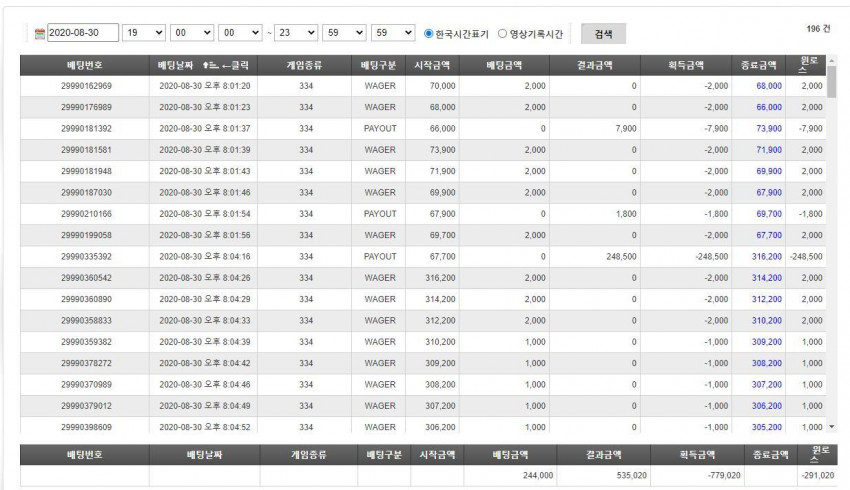Click the result amount 7,900

626,128
